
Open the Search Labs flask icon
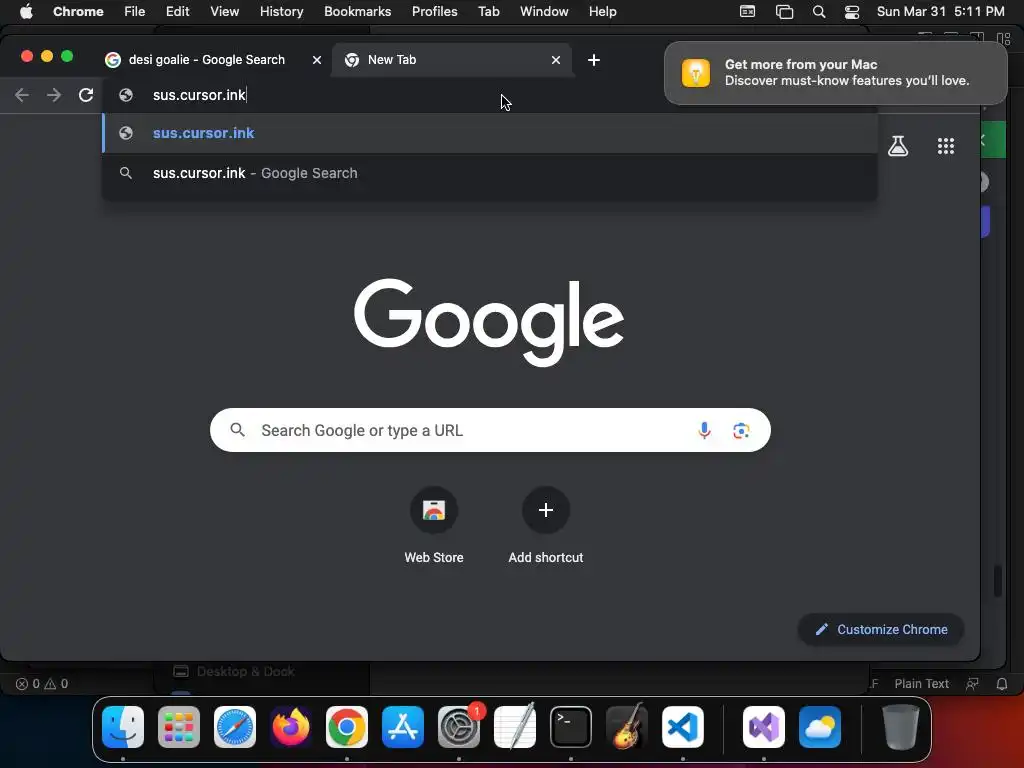[x=898, y=146]
